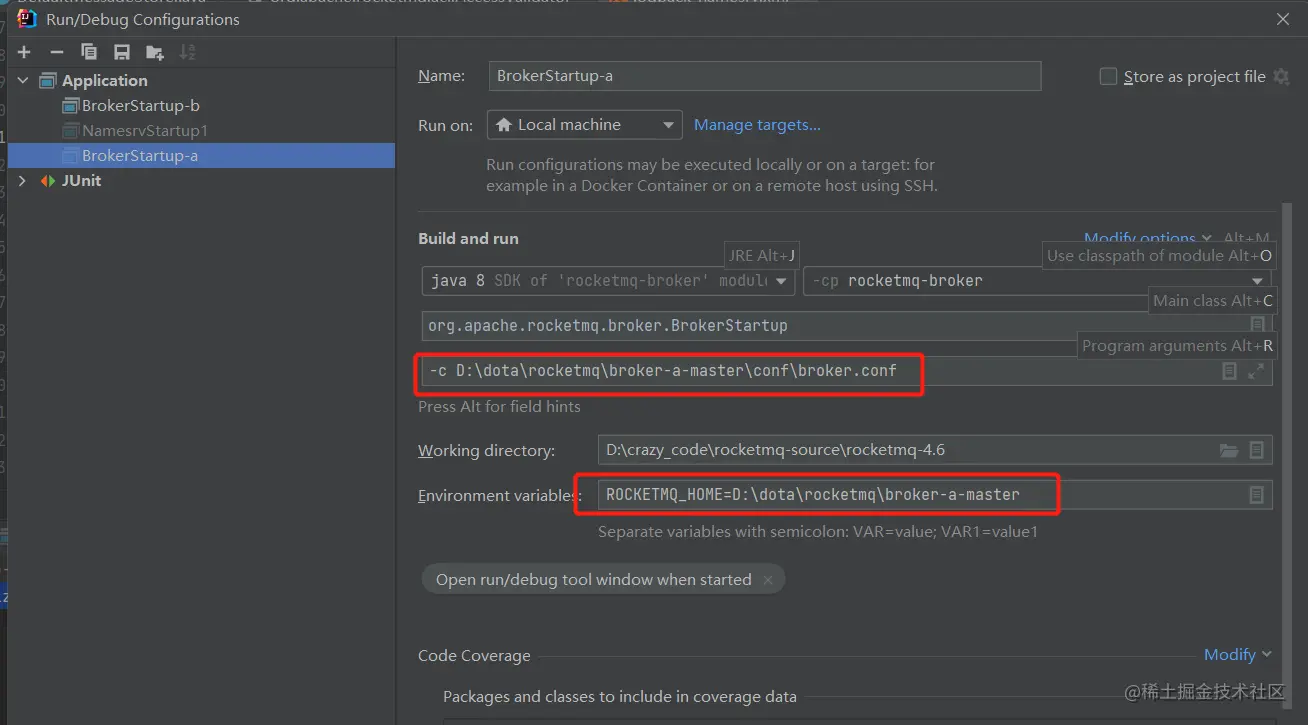Open the classpath module dropdown
Viewport: 1308px width, 725px height.
click(1038, 281)
